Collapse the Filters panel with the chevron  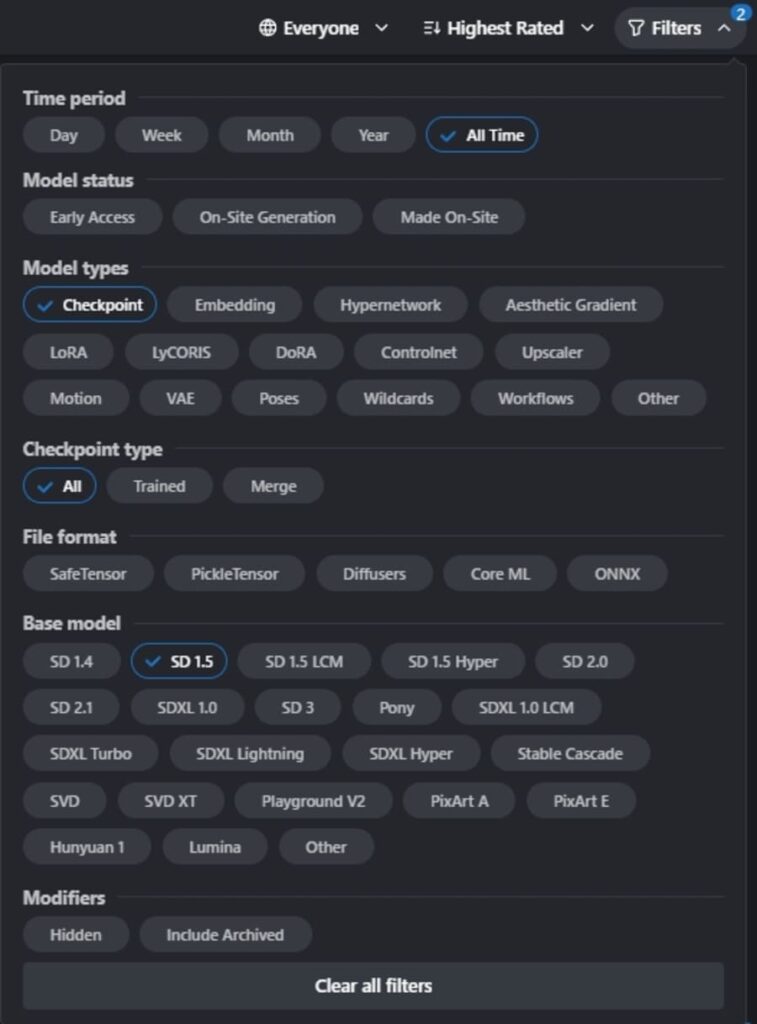click(x=724, y=28)
